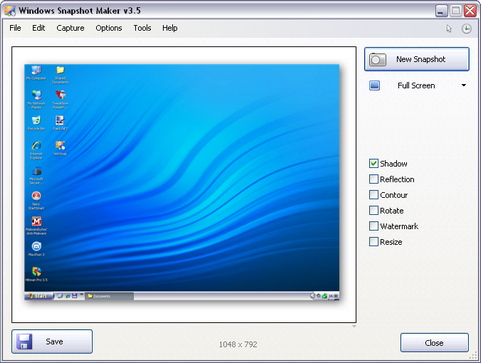The width and height of the screenshot is (481, 363).
Task: Enable the Watermark checkbox
Action: [x=374, y=226]
